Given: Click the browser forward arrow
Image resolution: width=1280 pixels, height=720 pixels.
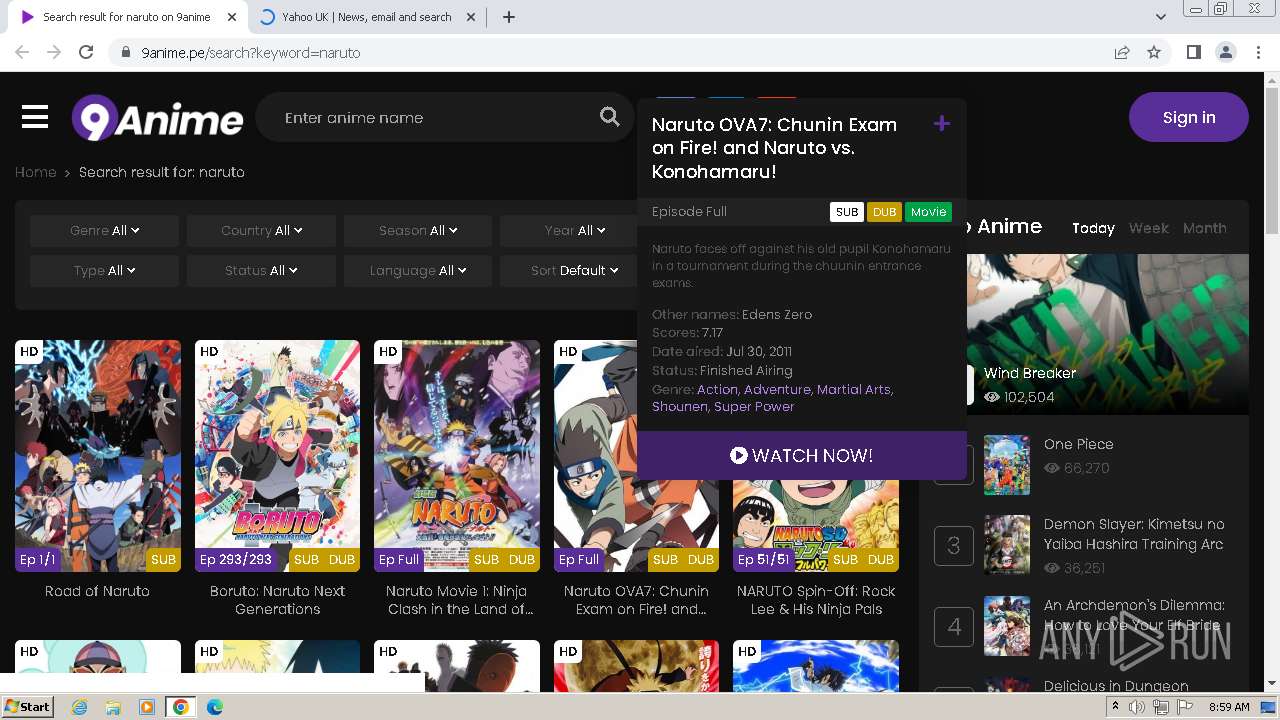Looking at the screenshot, I should 54,52.
